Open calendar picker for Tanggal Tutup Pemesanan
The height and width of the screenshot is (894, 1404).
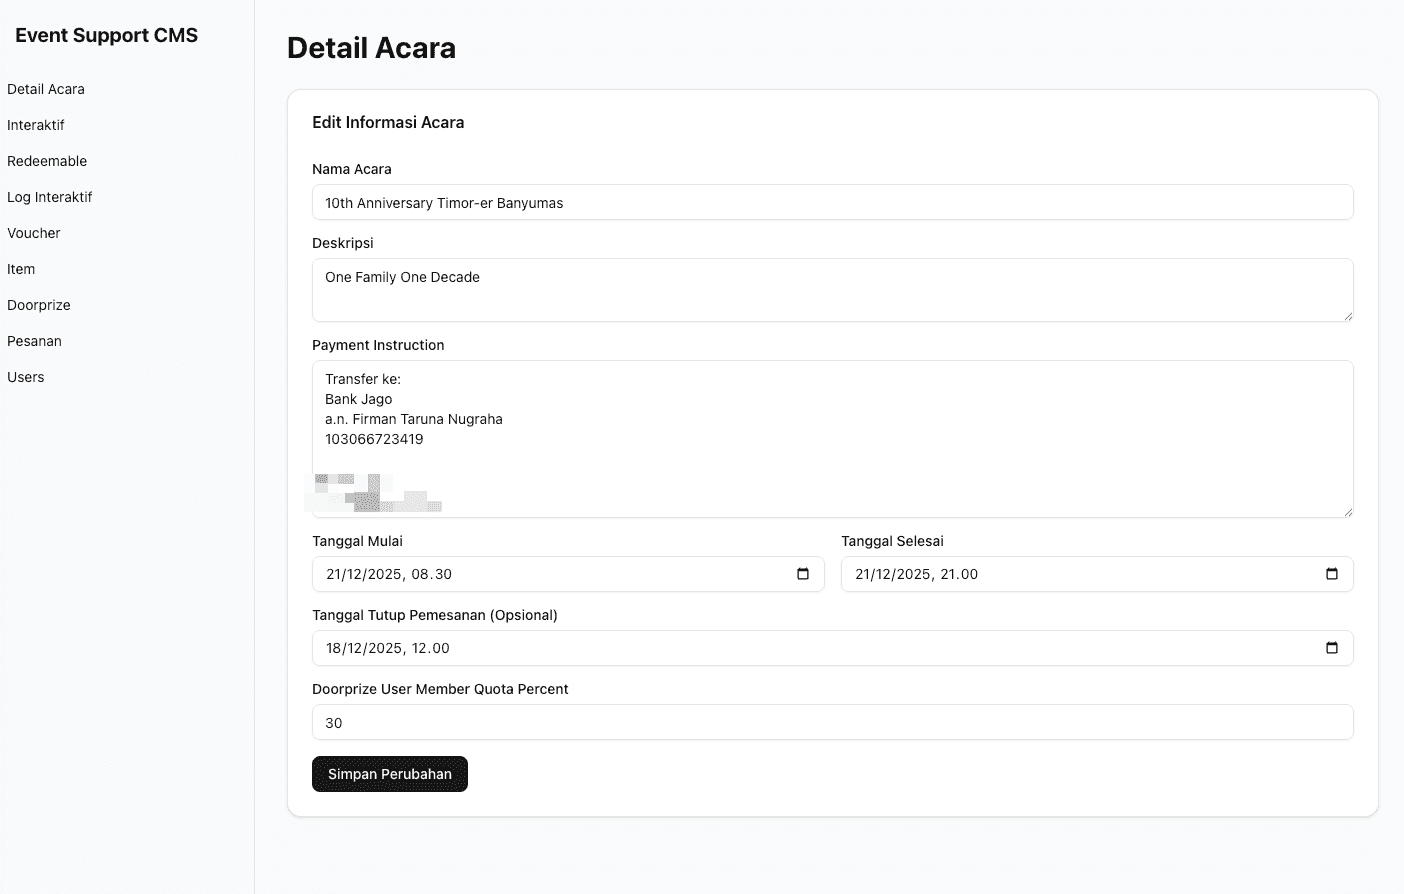pos(1331,648)
